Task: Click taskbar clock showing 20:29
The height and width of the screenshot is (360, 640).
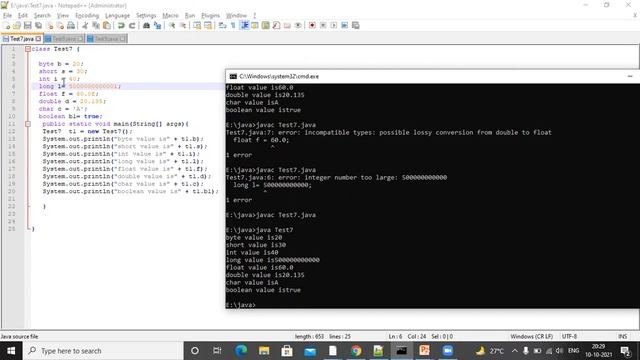Action: [599, 351]
